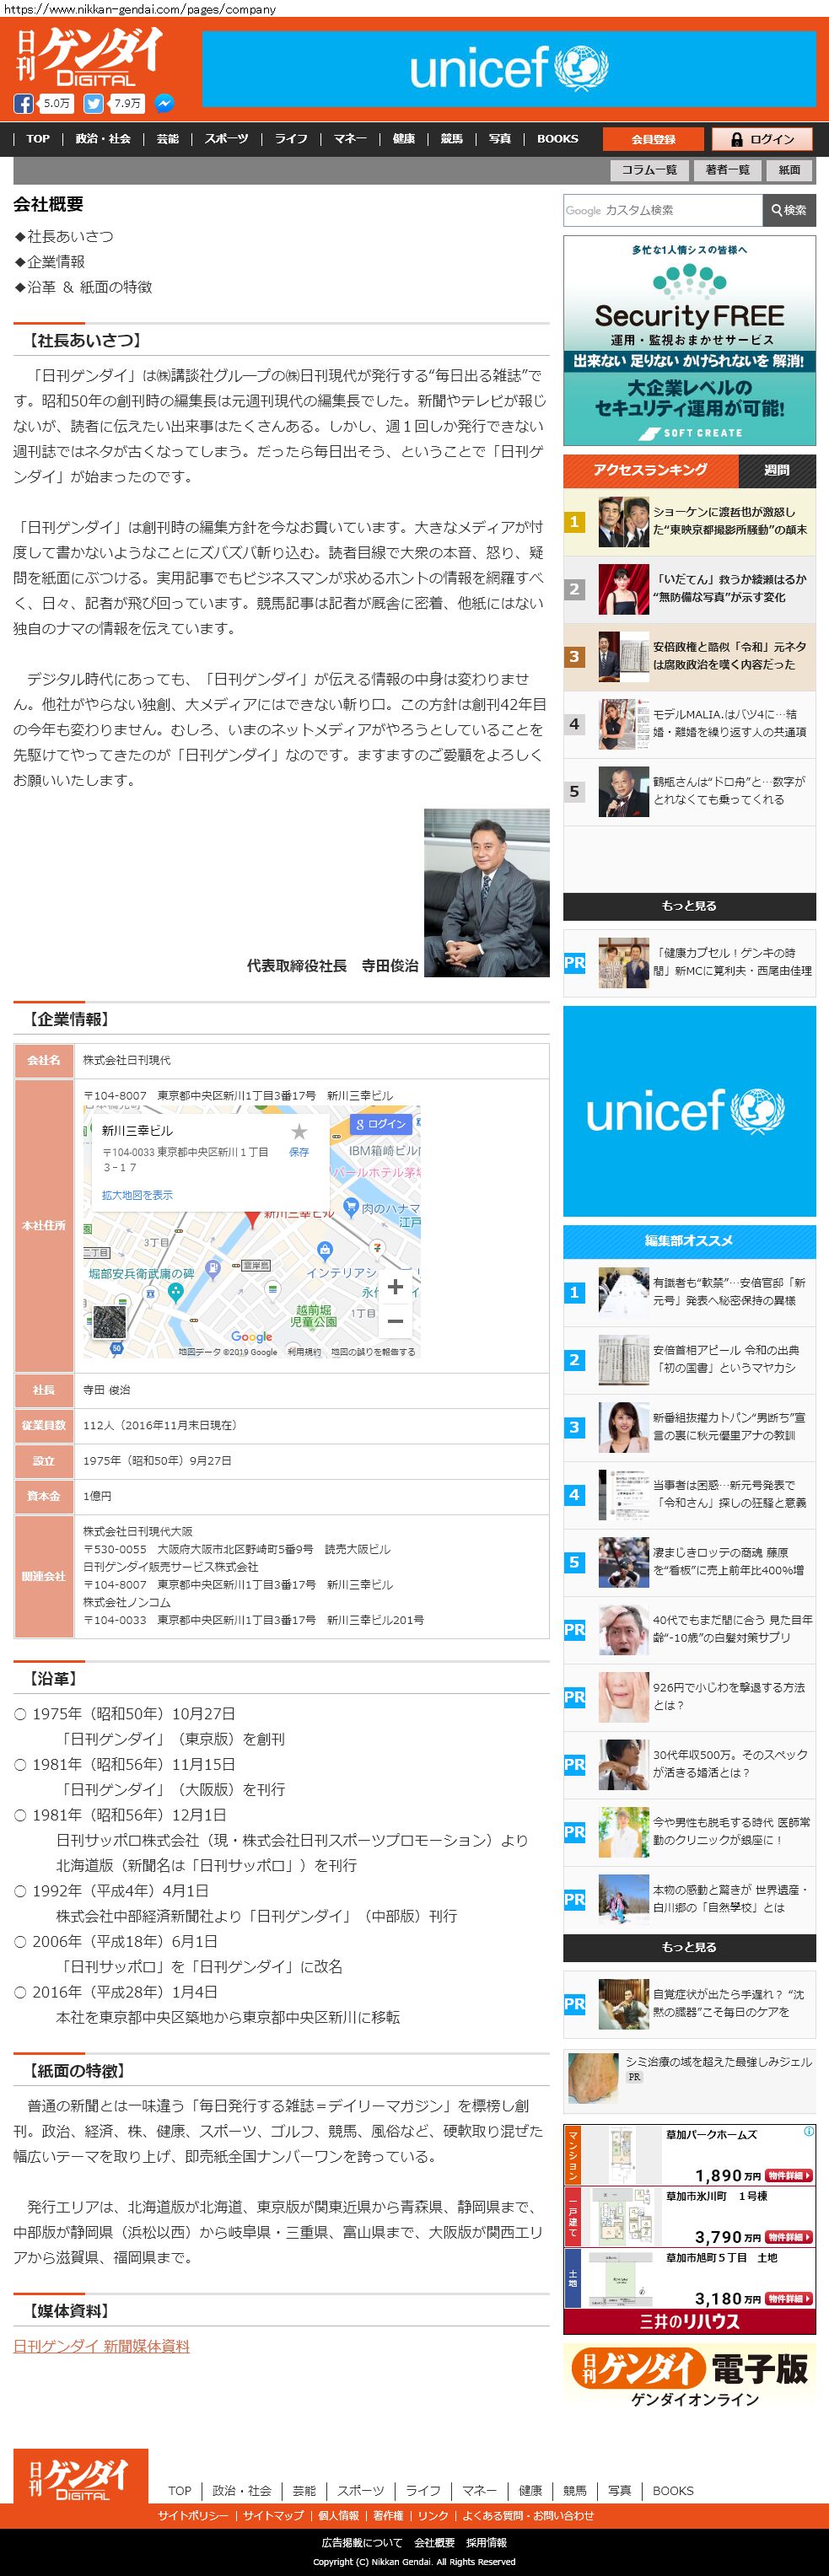The image size is (829, 2576).
Task: Open 編集部オススメ item 2 安倍首相アピール
Action: coord(689,1359)
